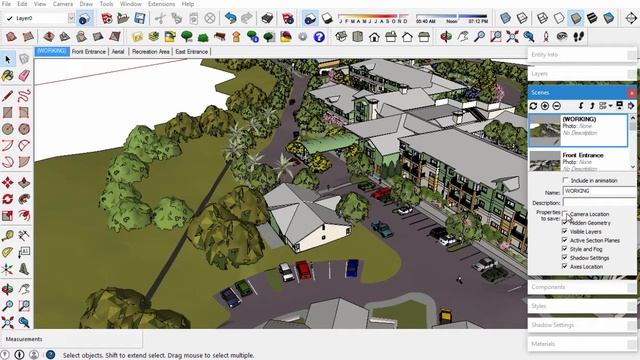Open the Extensions menu
The image size is (640, 360).
(161, 4)
